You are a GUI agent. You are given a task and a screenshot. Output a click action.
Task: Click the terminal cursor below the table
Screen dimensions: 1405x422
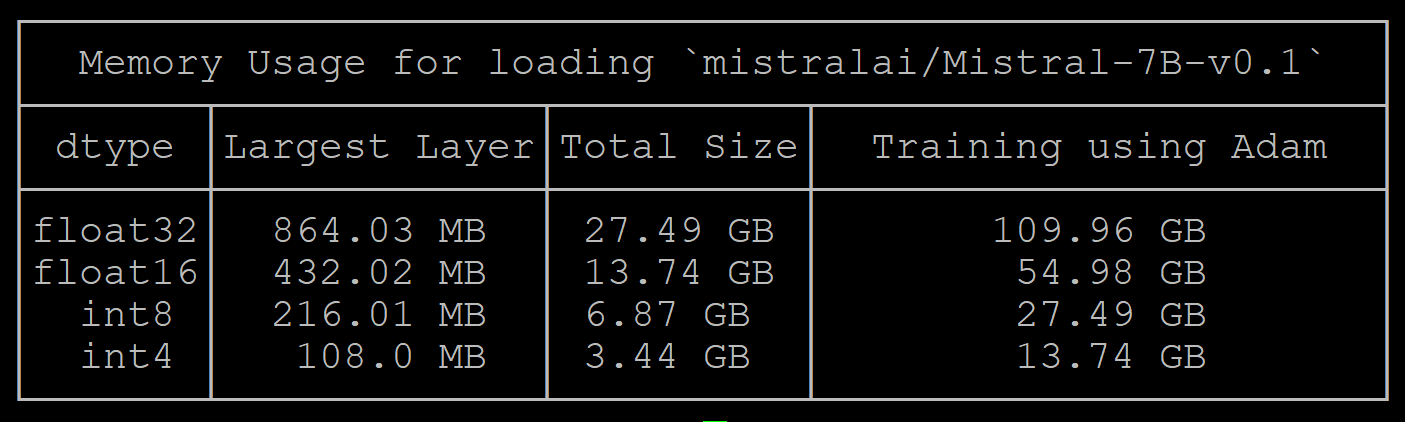click(714, 420)
